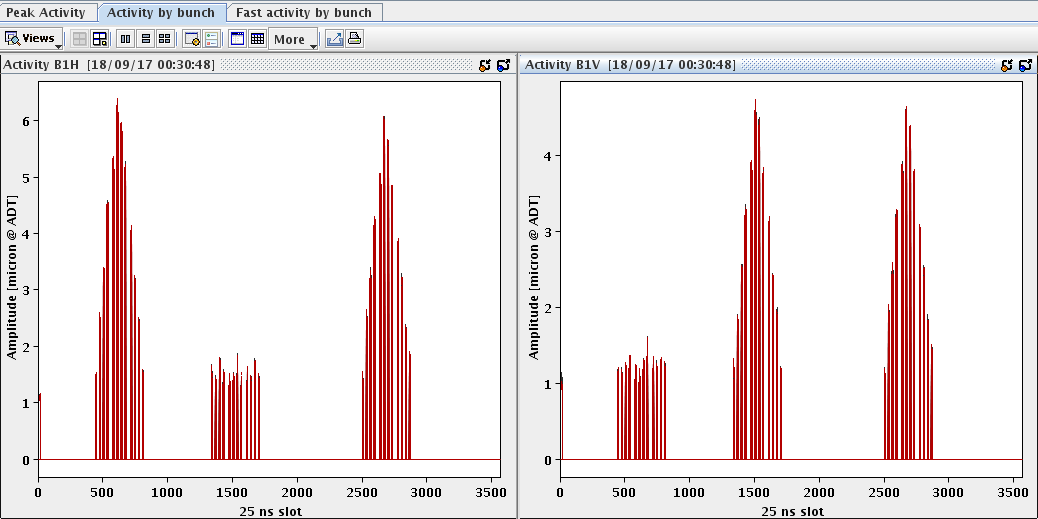1038x519 pixels.
Task: Select the Activity by bunch tab
Action: tap(161, 12)
